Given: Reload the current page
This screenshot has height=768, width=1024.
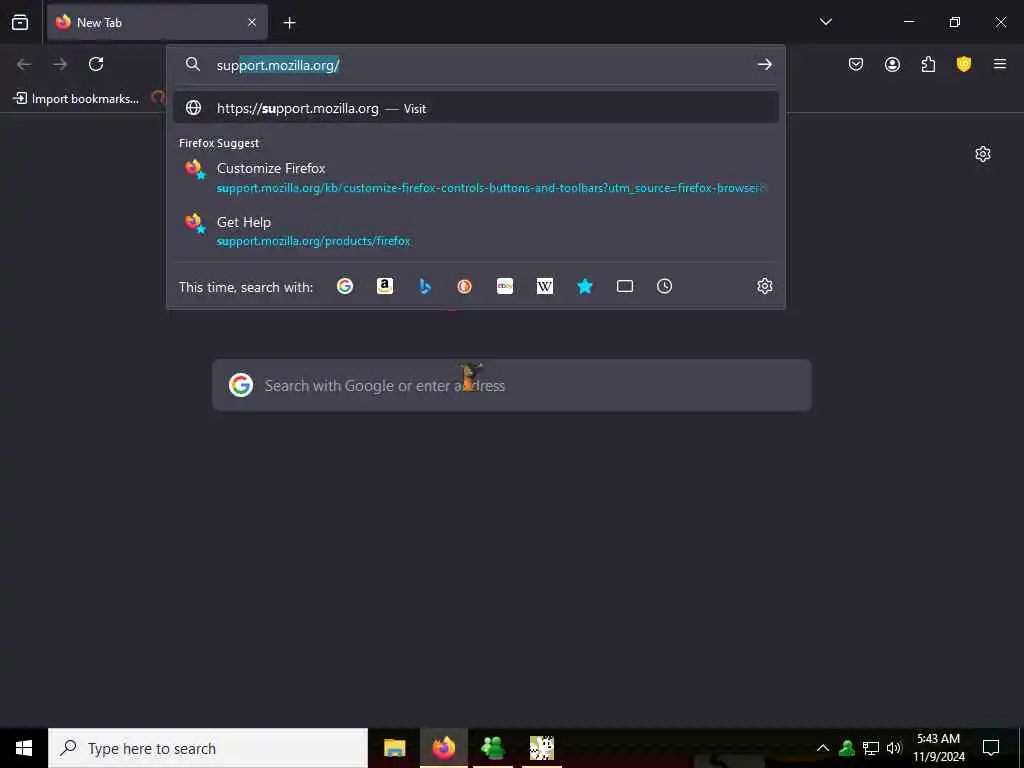Looking at the screenshot, I should [96, 64].
